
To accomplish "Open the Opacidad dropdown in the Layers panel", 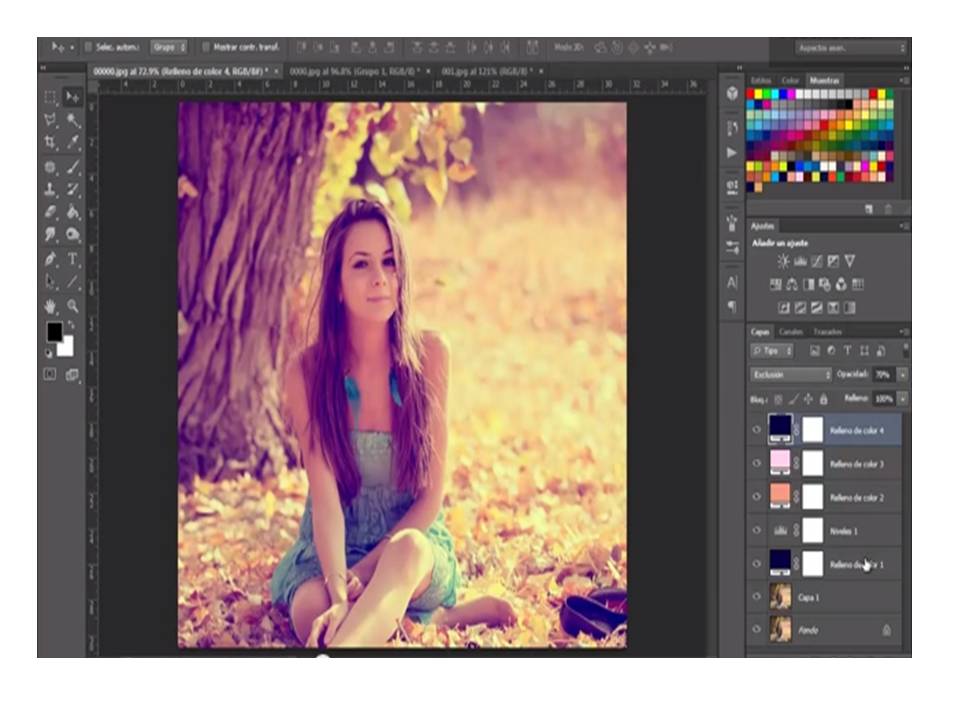I will [x=902, y=374].
